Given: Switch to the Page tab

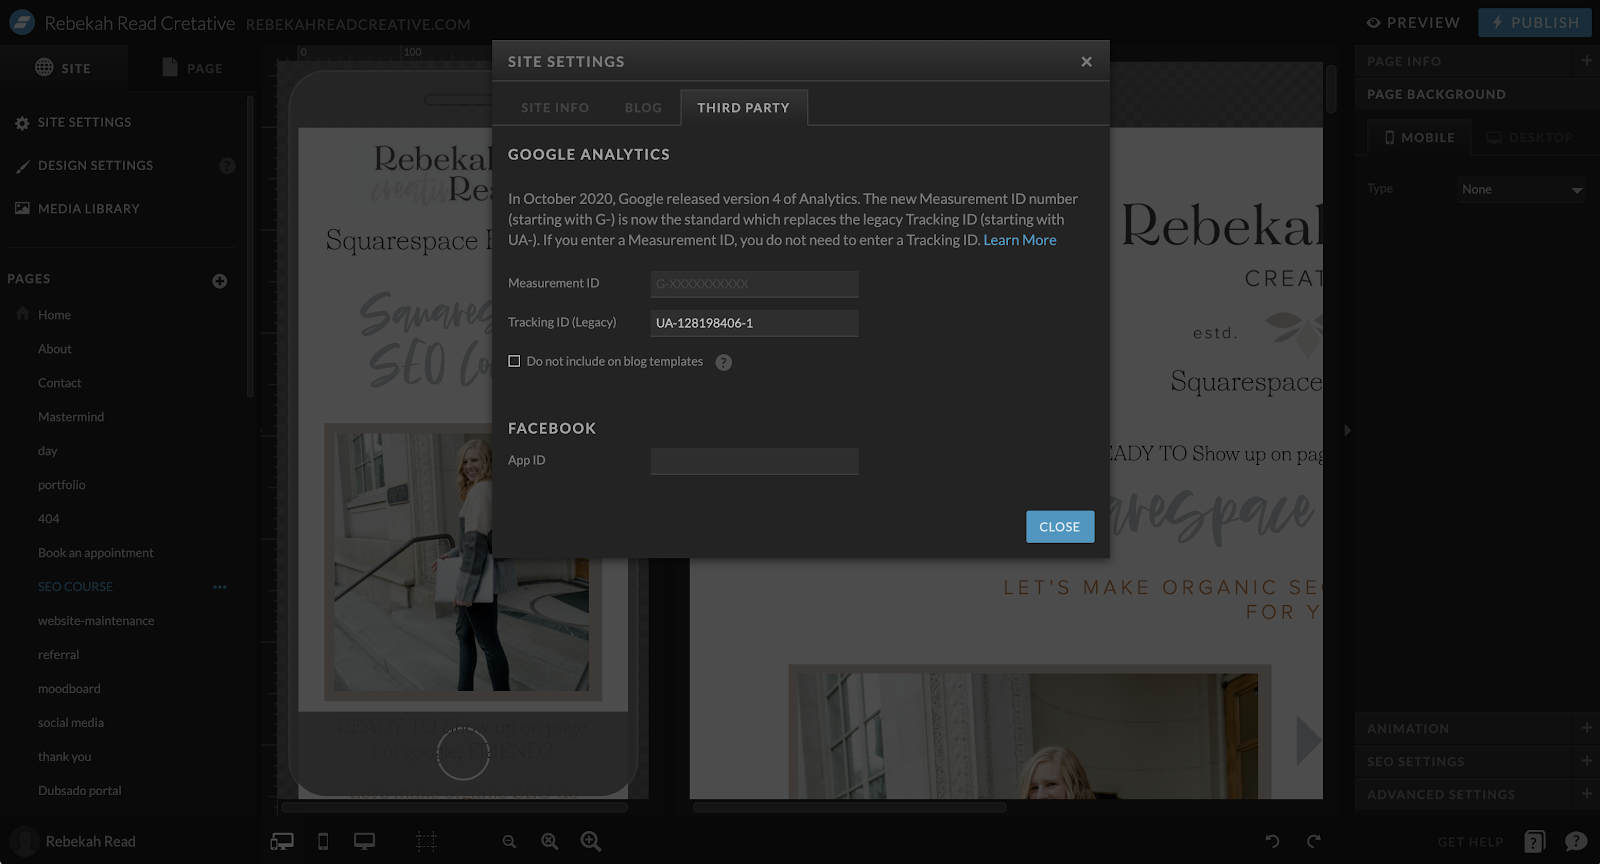Looking at the screenshot, I should pos(191,68).
